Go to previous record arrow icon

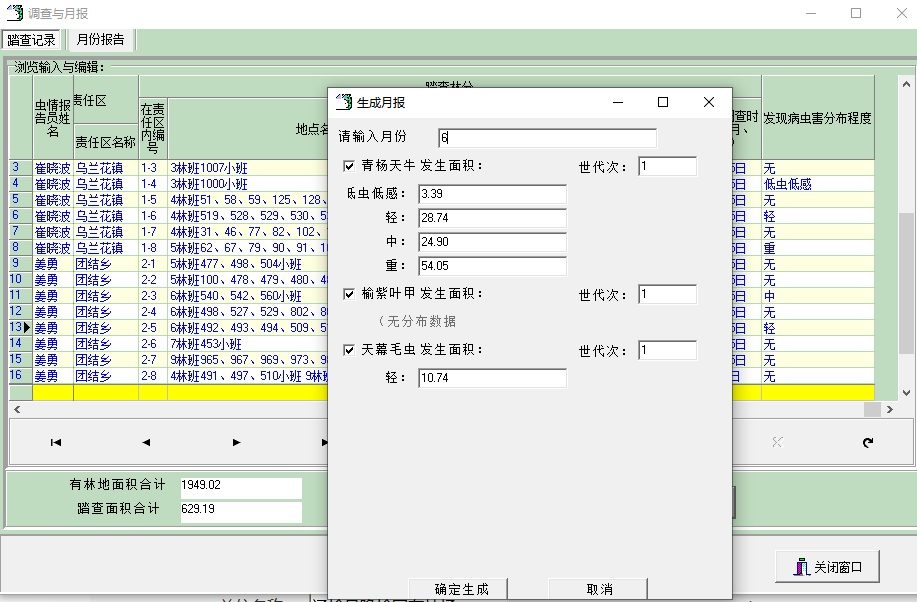point(146,442)
